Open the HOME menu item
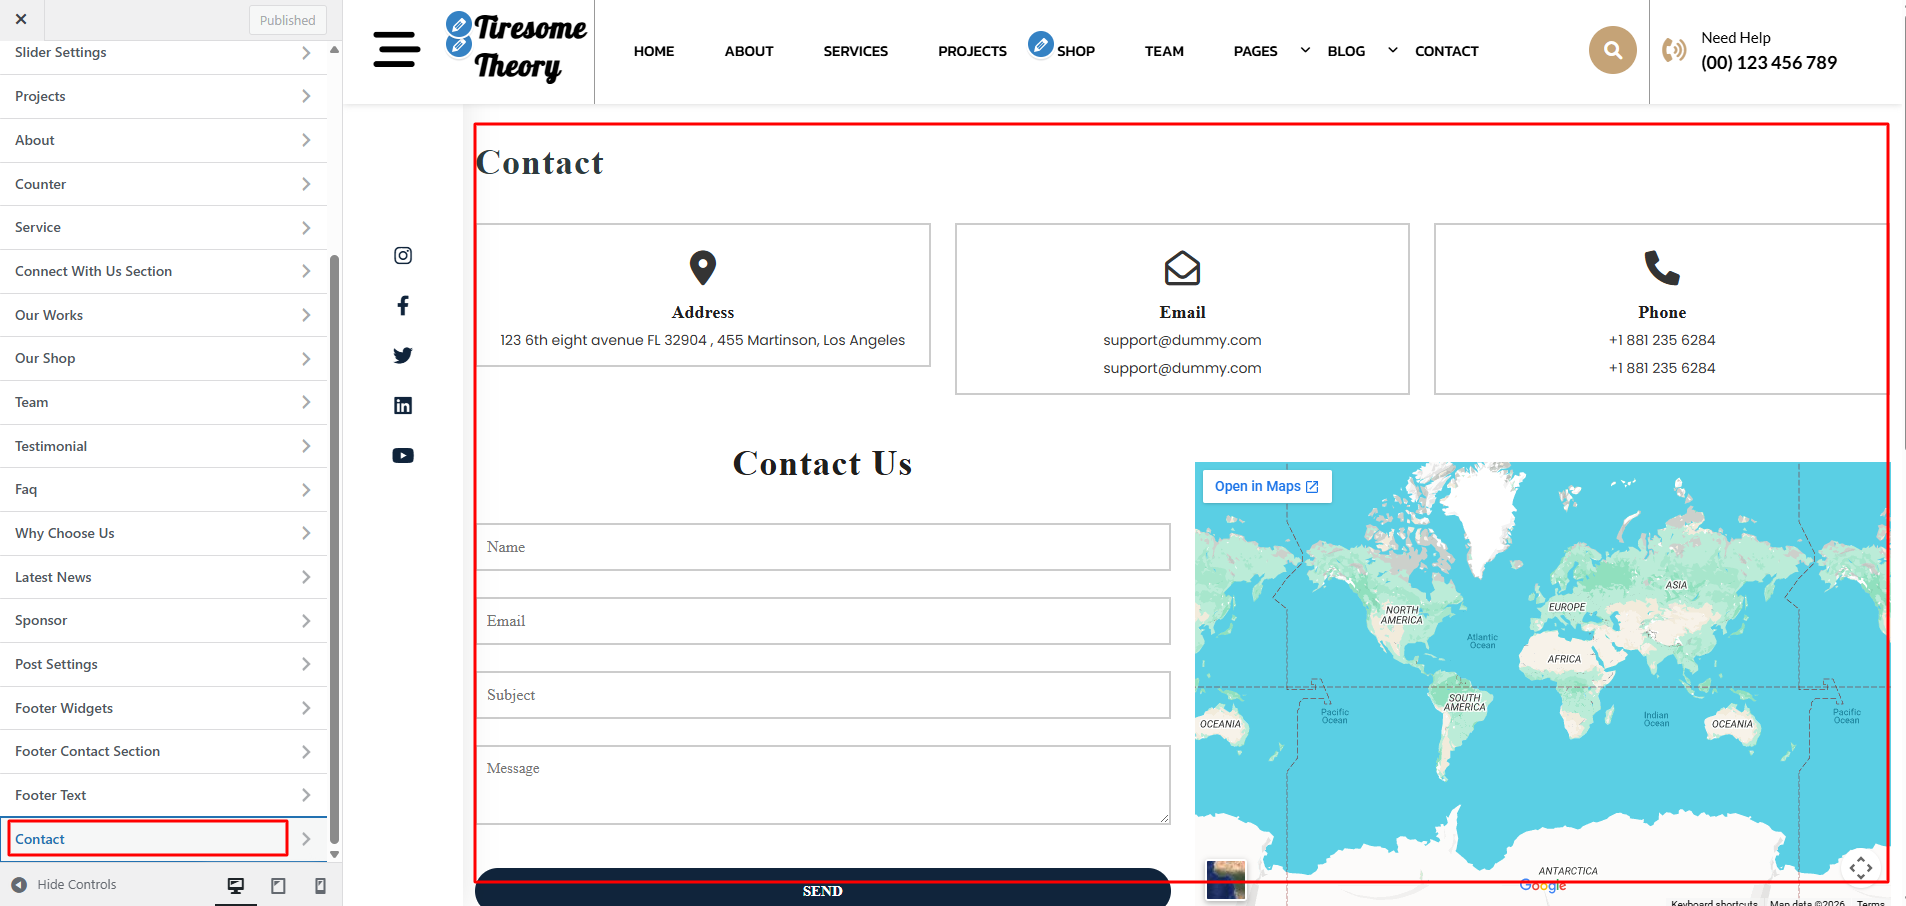The image size is (1906, 906). (x=654, y=51)
